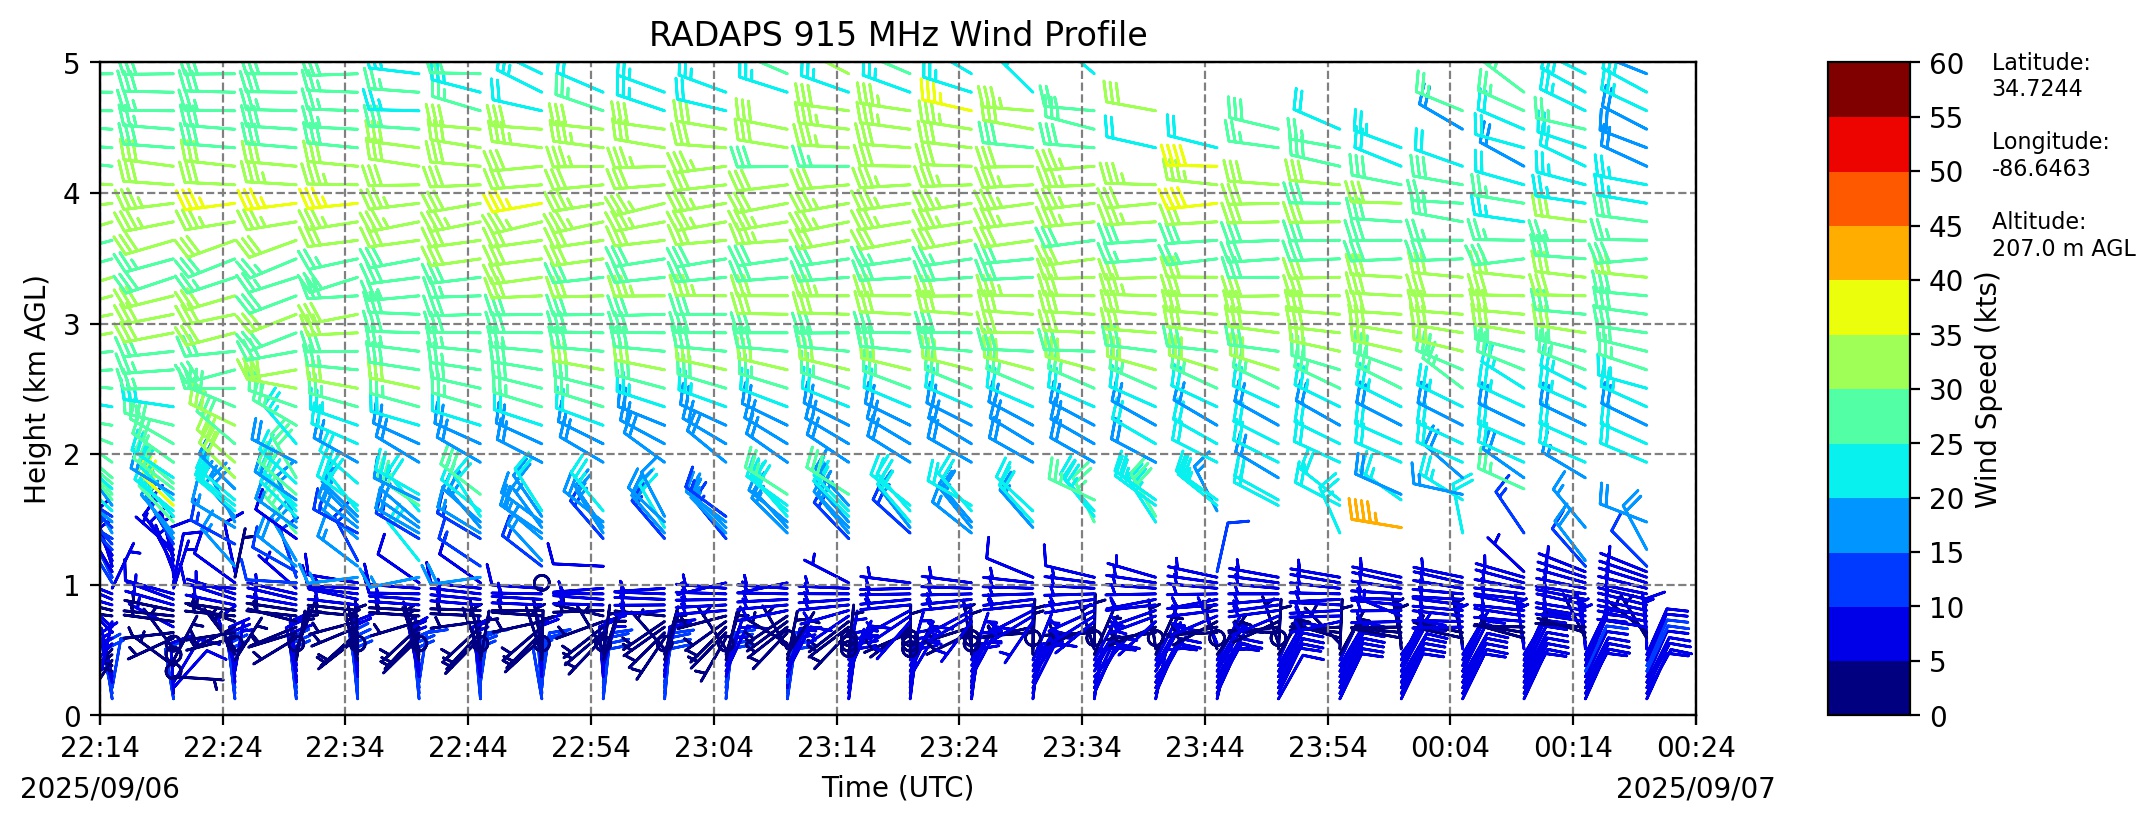Click the chart title RADAPS 915 MHz Wind Profile
The width and height of the screenshot is (2155, 823).
897,35
